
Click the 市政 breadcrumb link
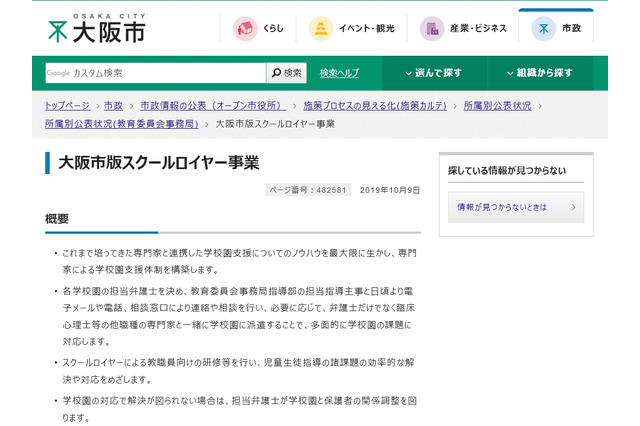(x=113, y=106)
